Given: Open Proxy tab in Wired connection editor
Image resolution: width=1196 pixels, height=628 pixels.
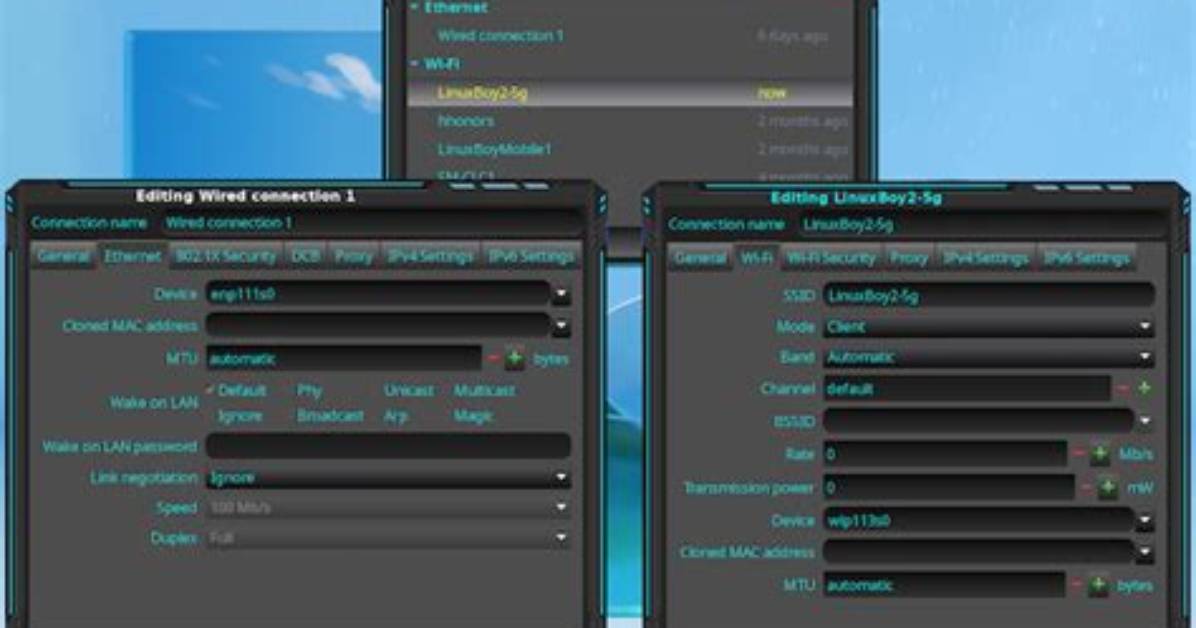Looking at the screenshot, I should pos(353,256).
